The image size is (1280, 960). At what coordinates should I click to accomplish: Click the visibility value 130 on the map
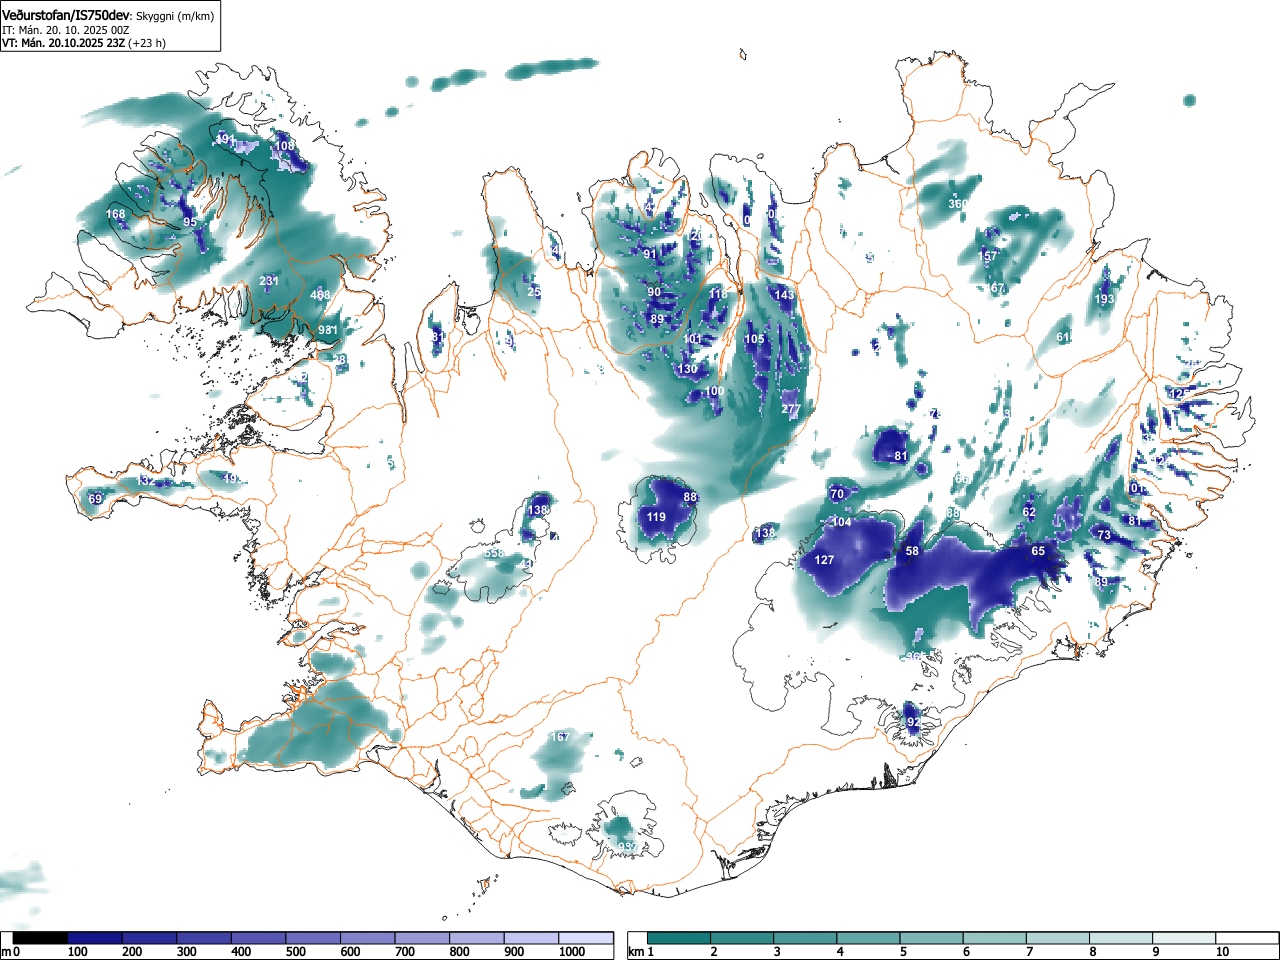point(688,369)
